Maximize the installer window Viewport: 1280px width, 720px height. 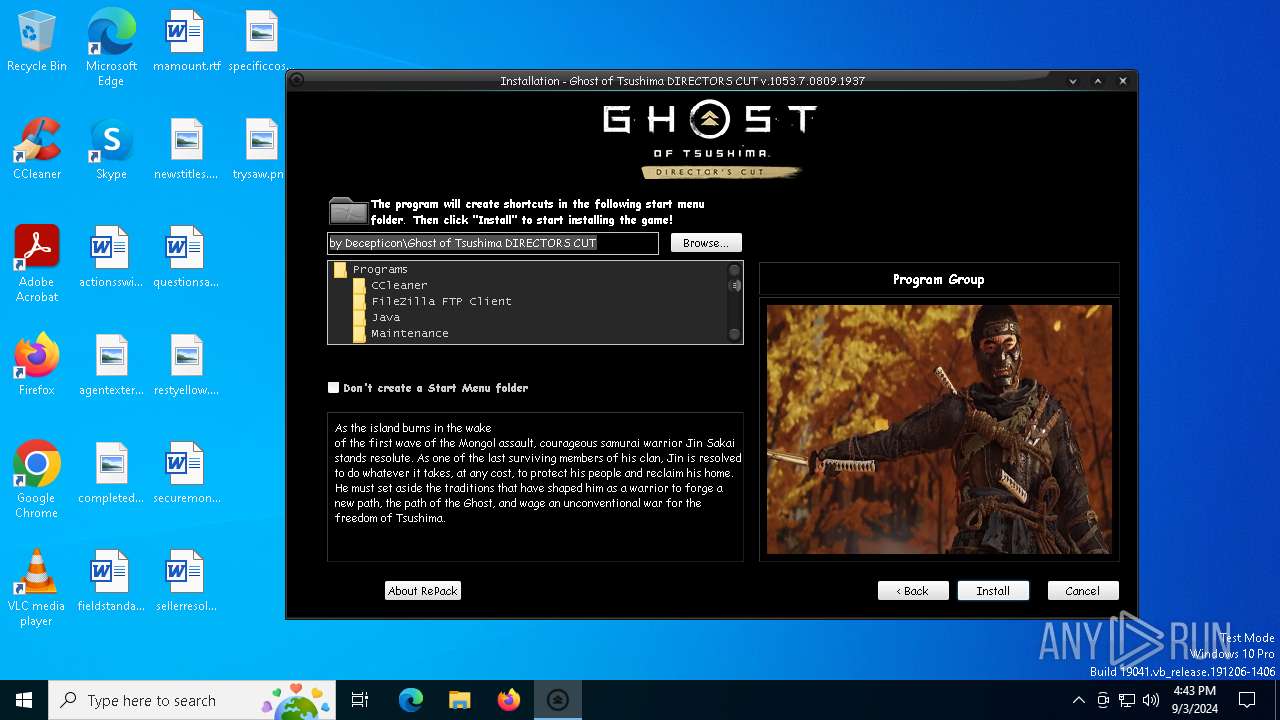pyautogui.click(x=1098, y=81)
